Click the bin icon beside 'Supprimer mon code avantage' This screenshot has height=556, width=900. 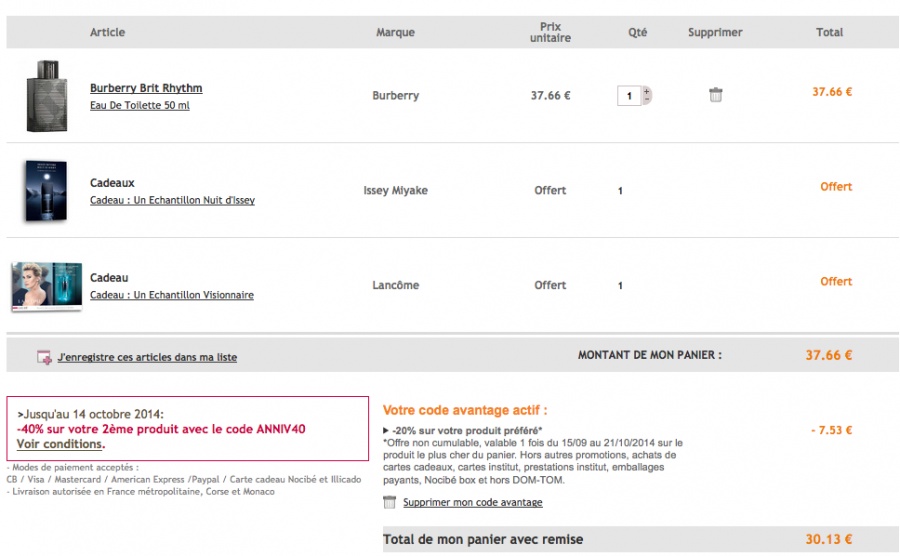[x=390, y=502]
